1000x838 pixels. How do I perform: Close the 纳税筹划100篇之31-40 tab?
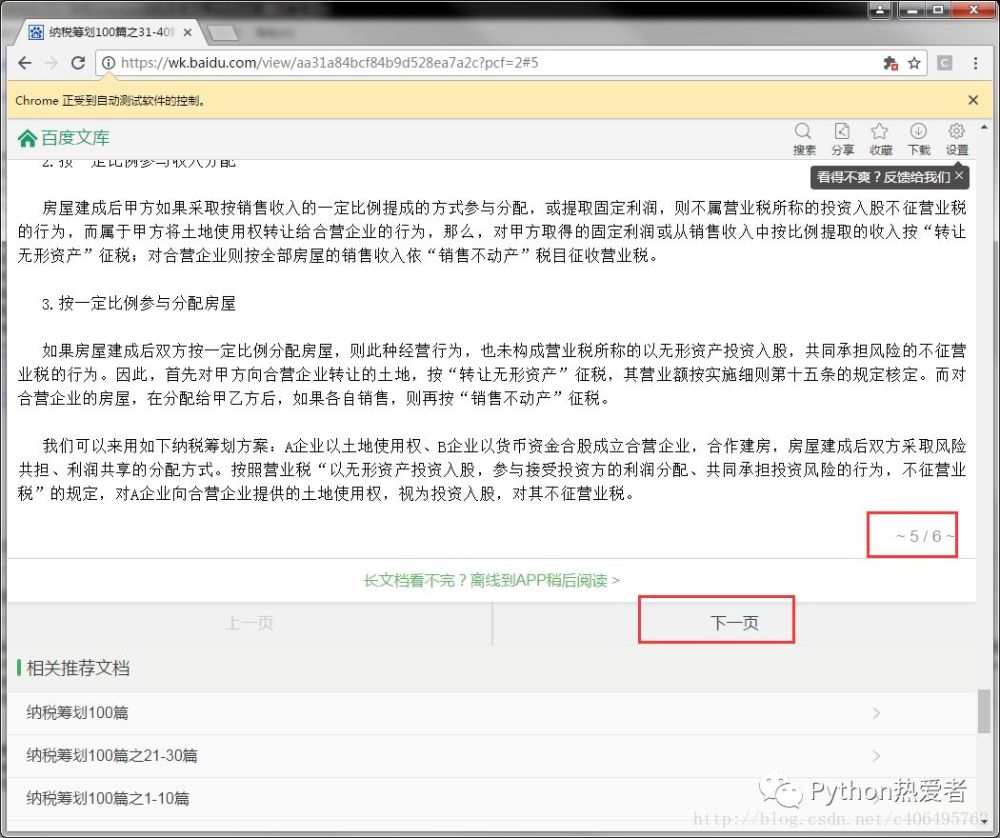point(188,32)
